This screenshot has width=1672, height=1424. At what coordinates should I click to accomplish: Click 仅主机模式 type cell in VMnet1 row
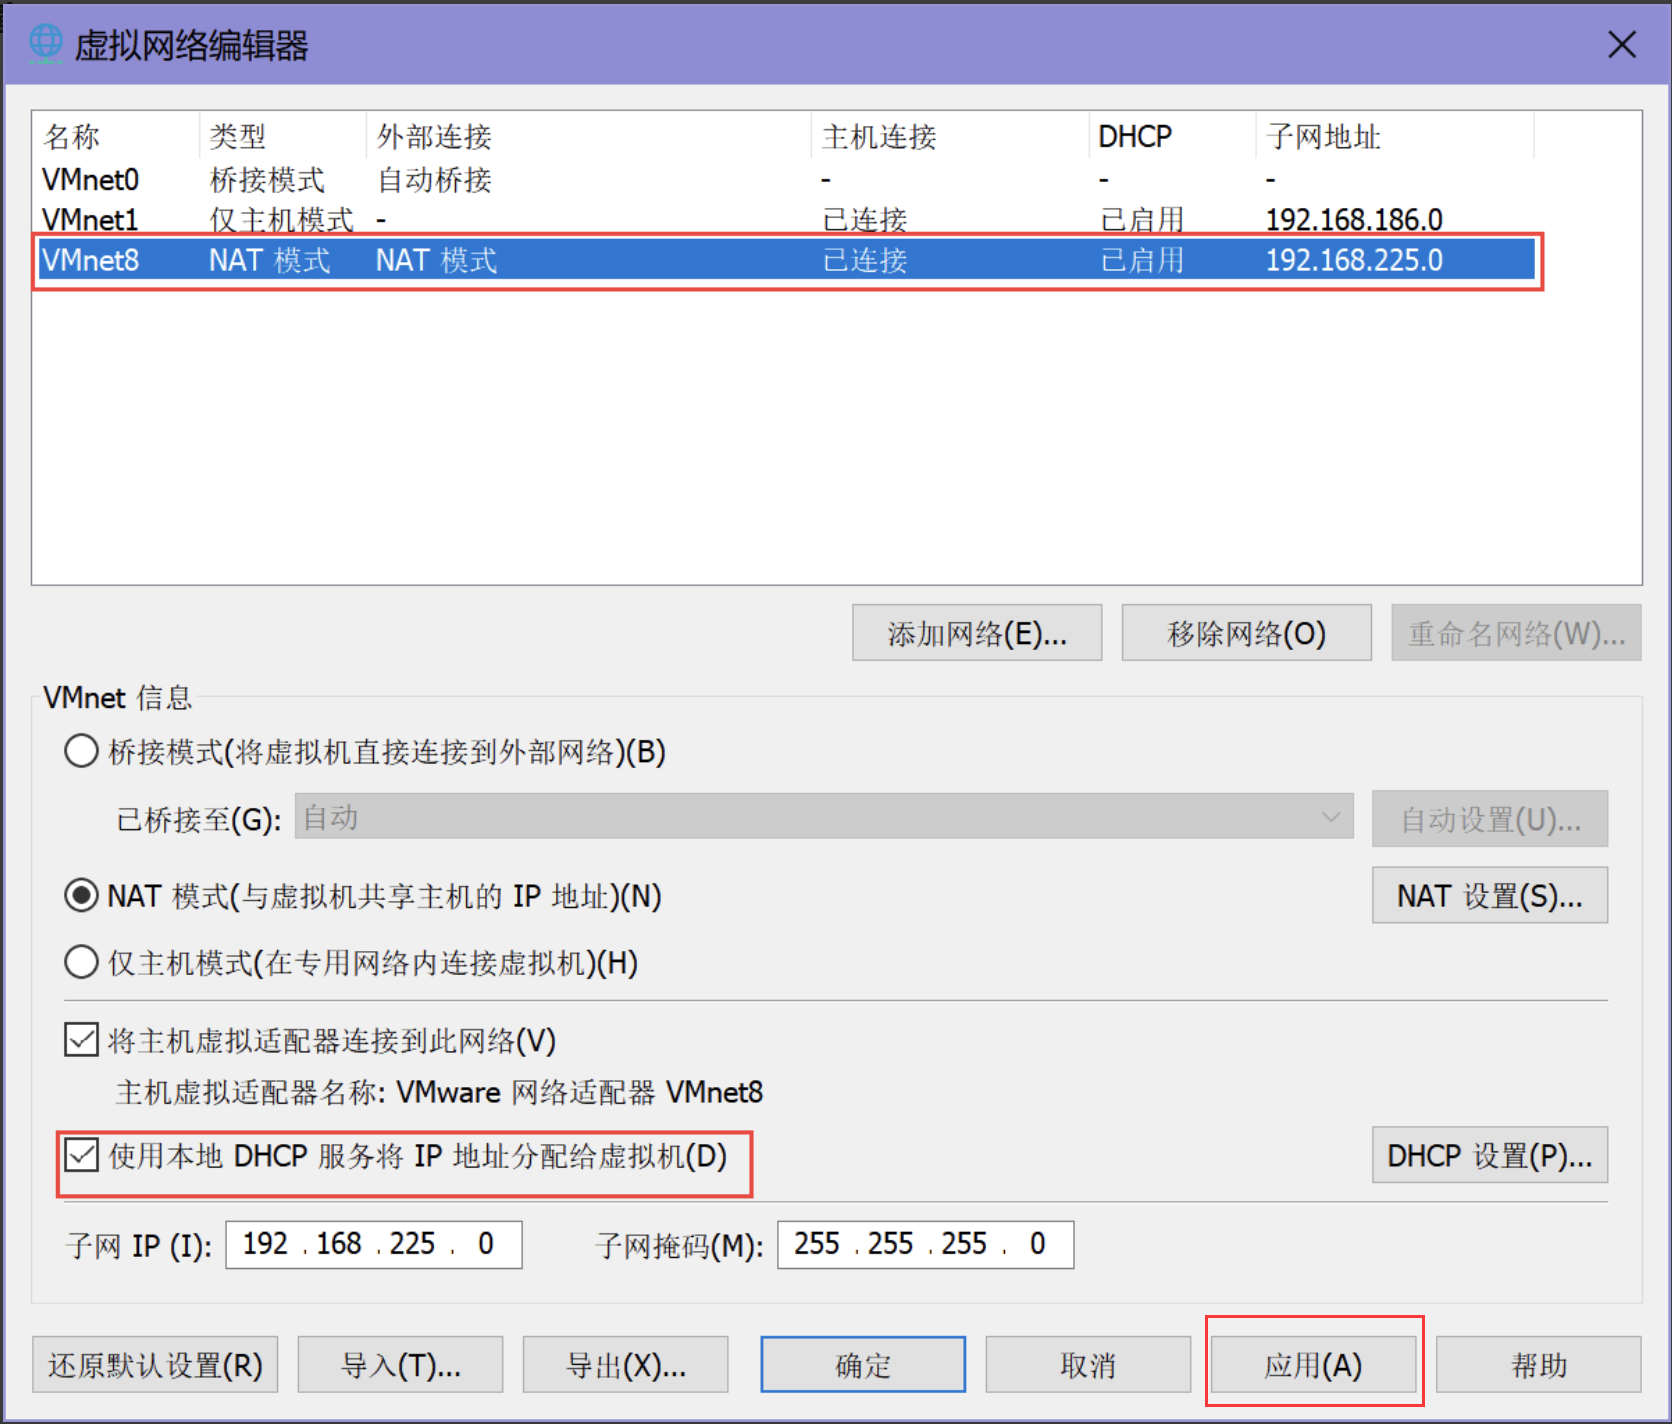click(x=281, y=220)
